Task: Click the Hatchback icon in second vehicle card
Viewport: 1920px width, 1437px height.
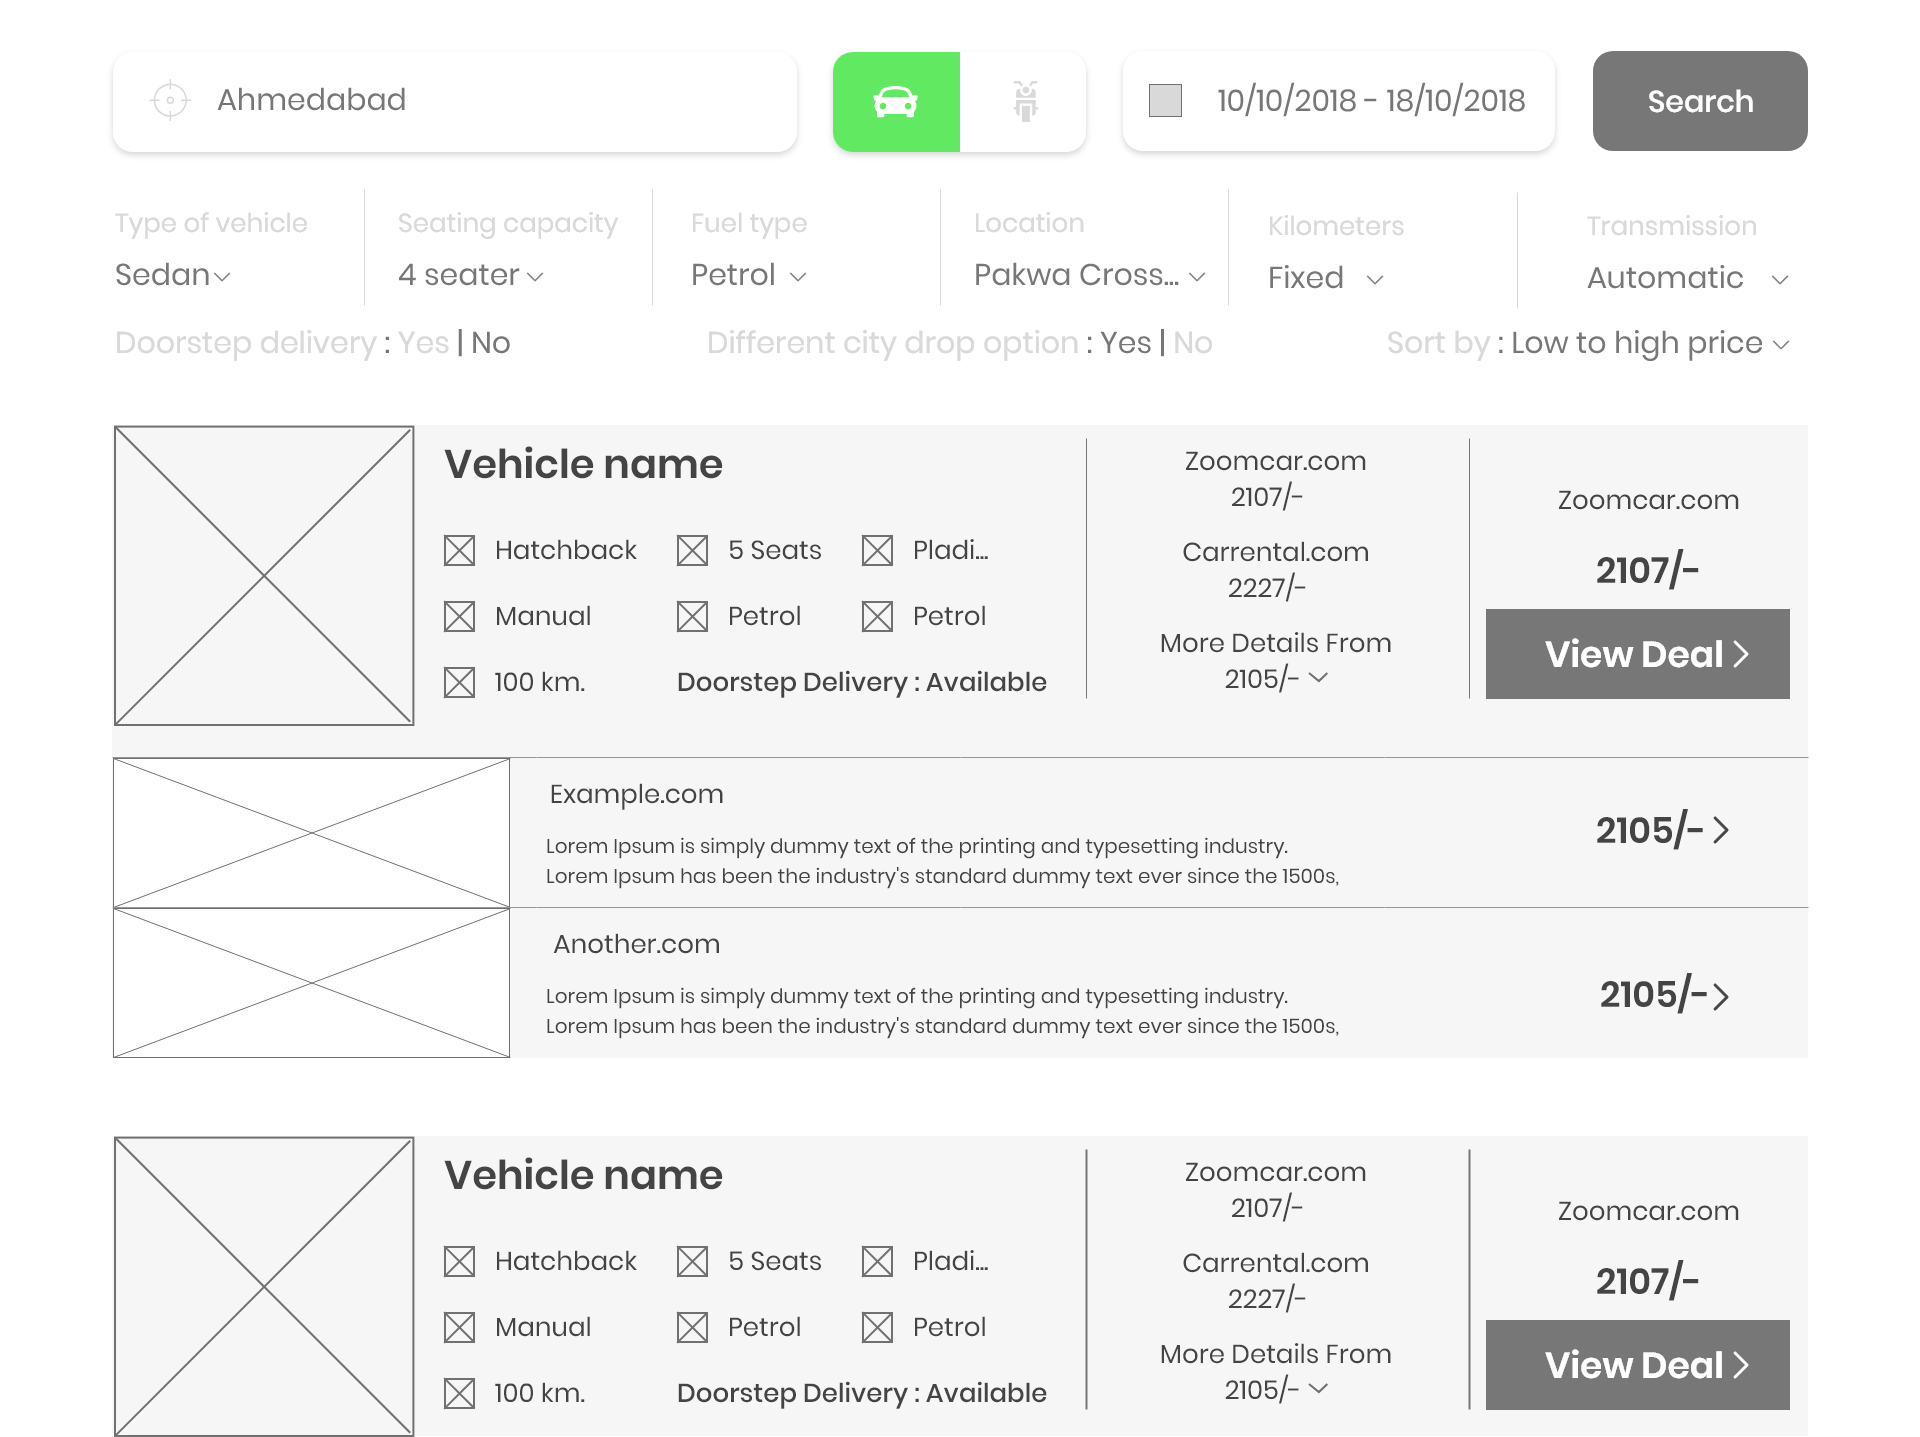Action: coord(459,1261)
